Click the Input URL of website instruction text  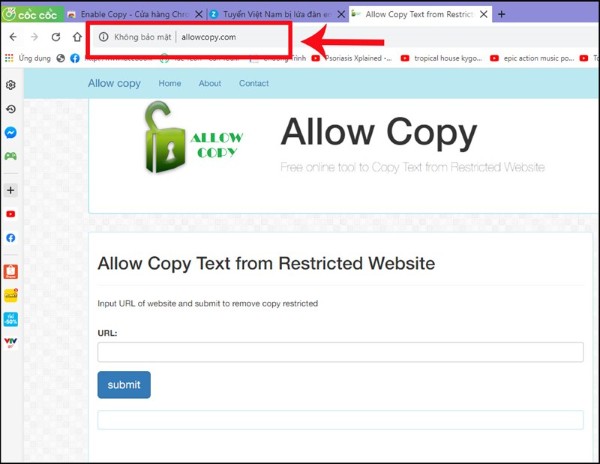click(208, 303)
